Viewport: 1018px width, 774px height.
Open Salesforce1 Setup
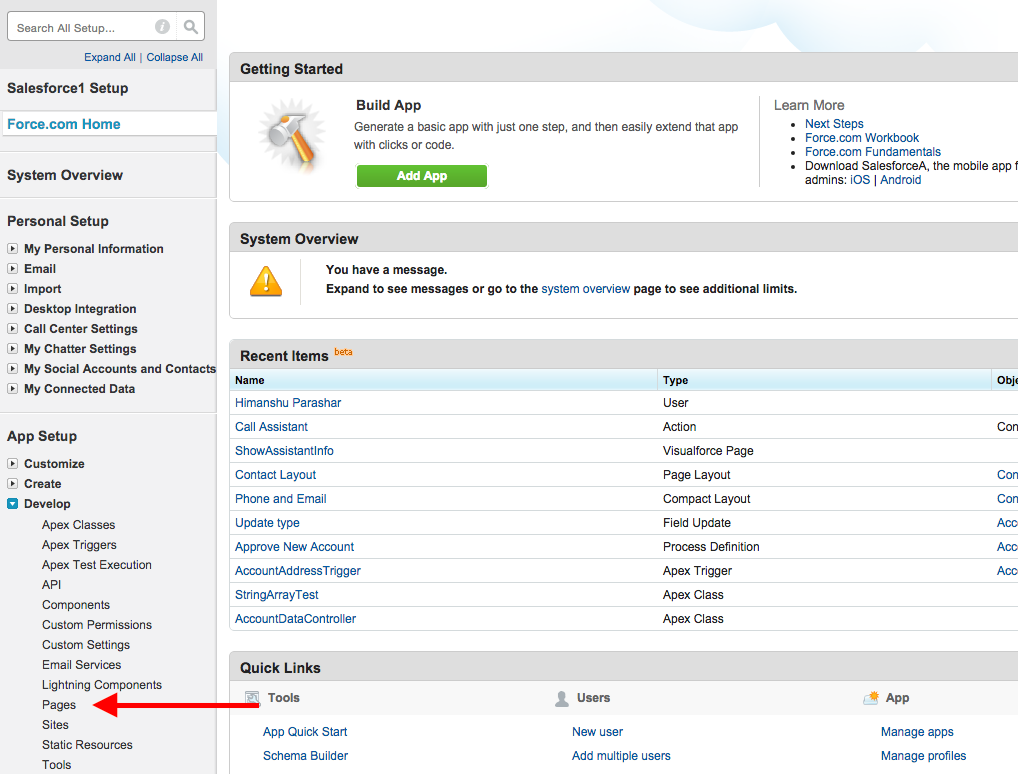point(68,88)
